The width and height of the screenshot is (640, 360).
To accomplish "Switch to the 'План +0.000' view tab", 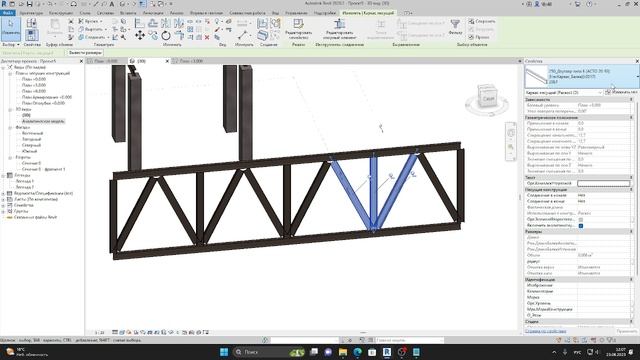I will click(x=106, y=61).
